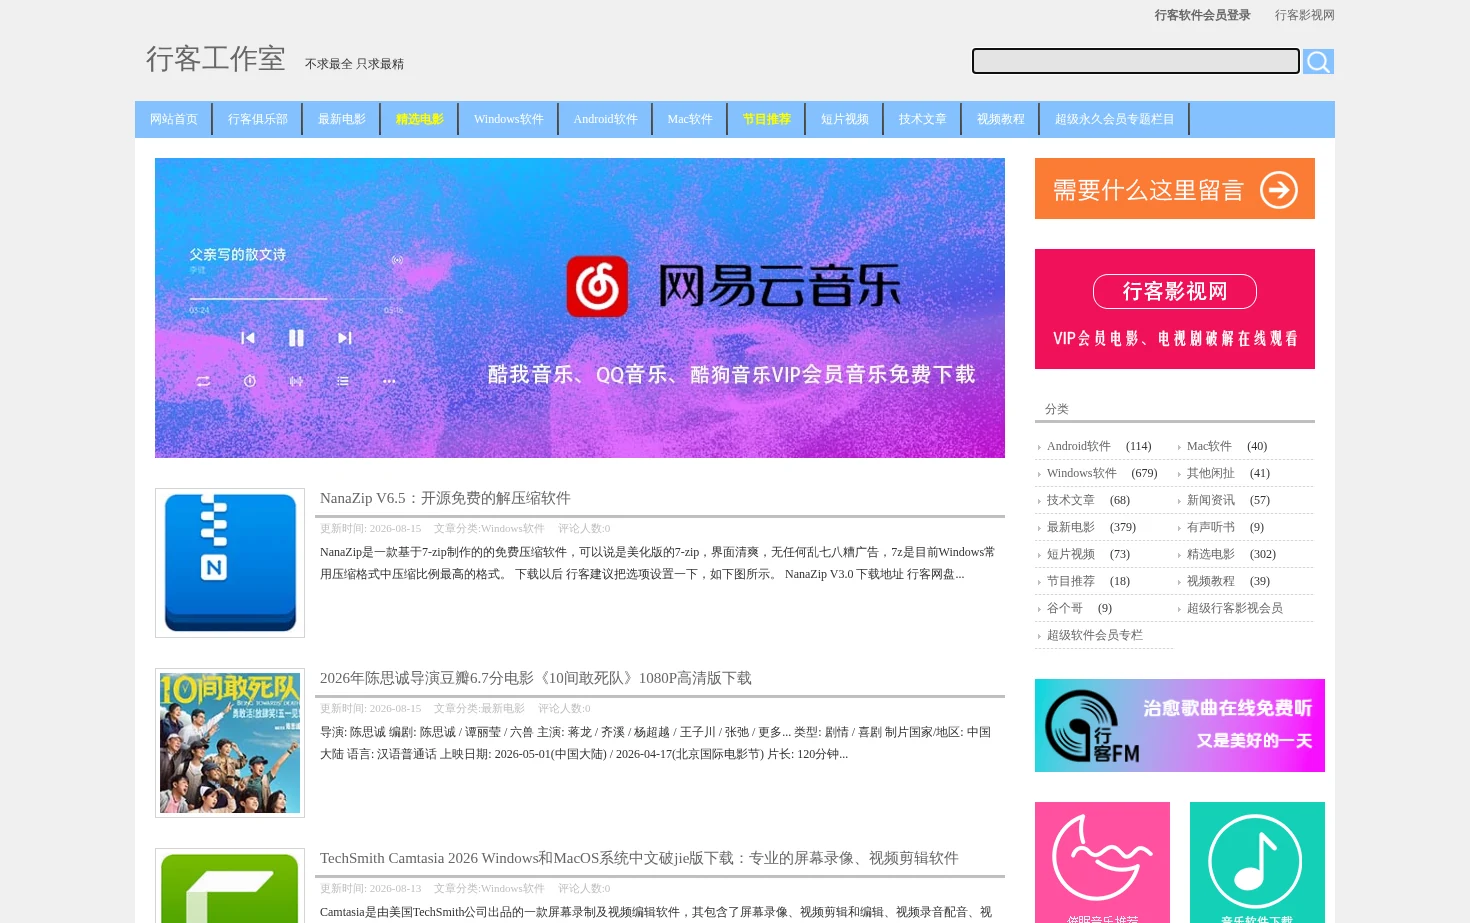Open 精选电影 navigation item
The image size is (1470, 923).
click(420, 119)
